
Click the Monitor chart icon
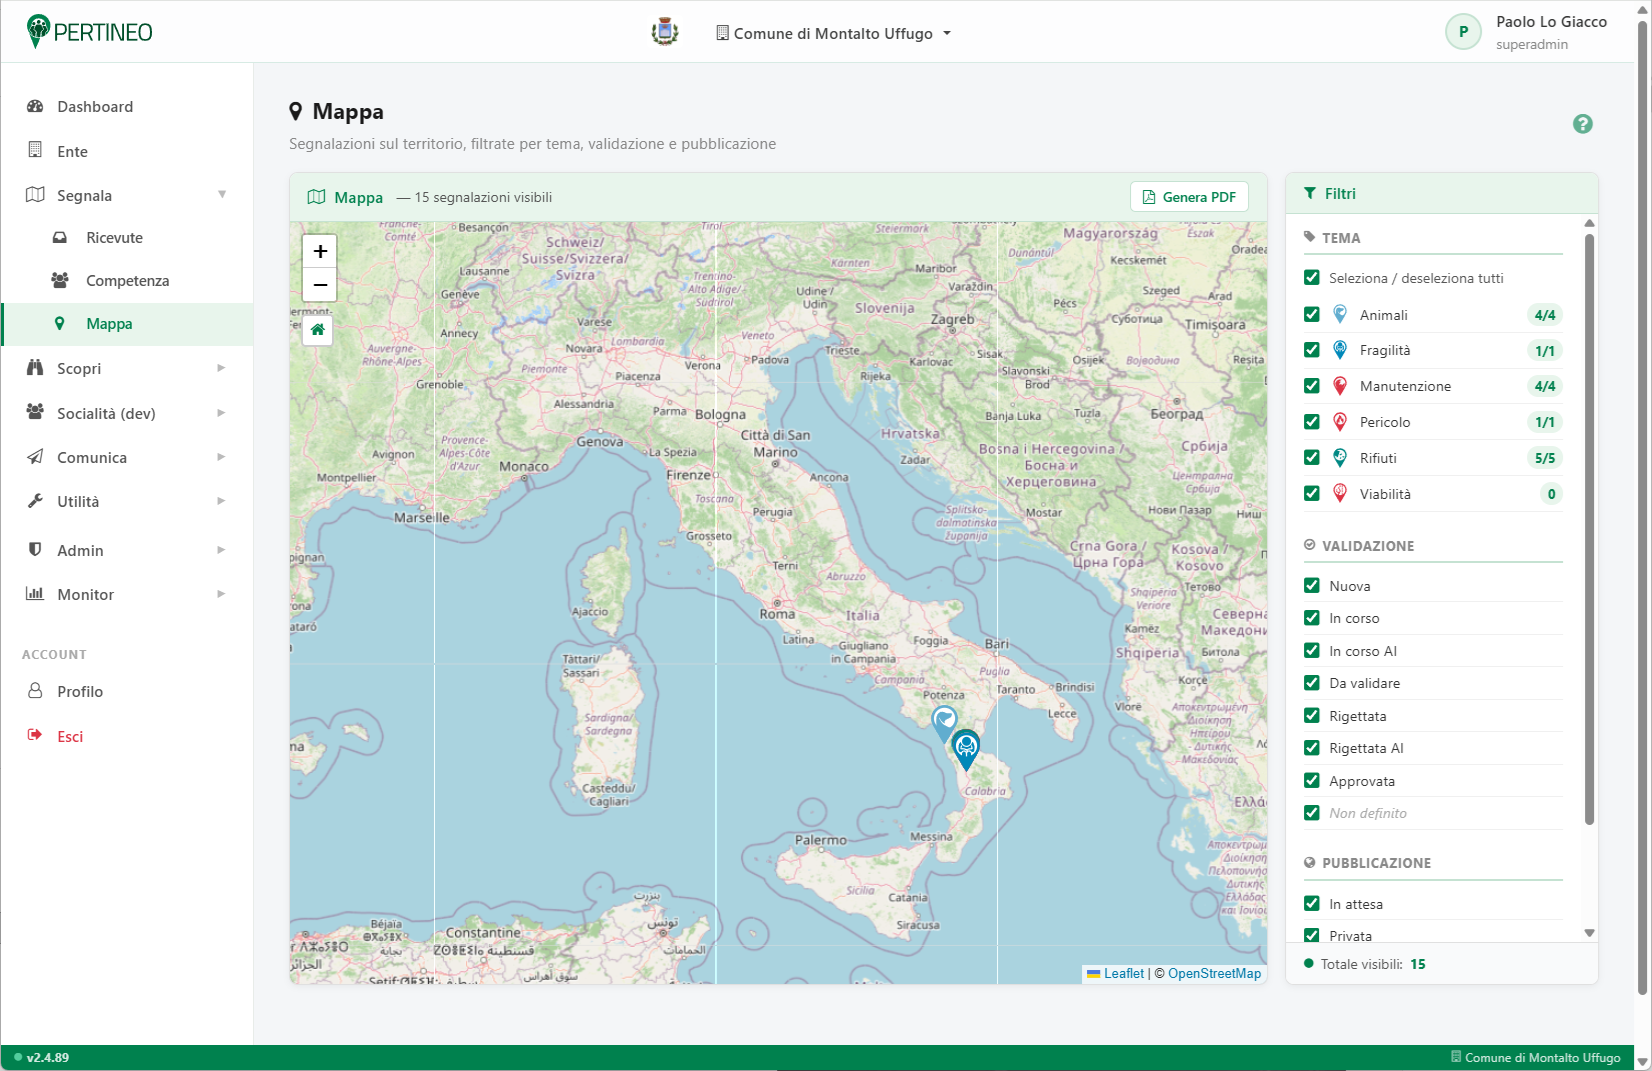(35, 594)
